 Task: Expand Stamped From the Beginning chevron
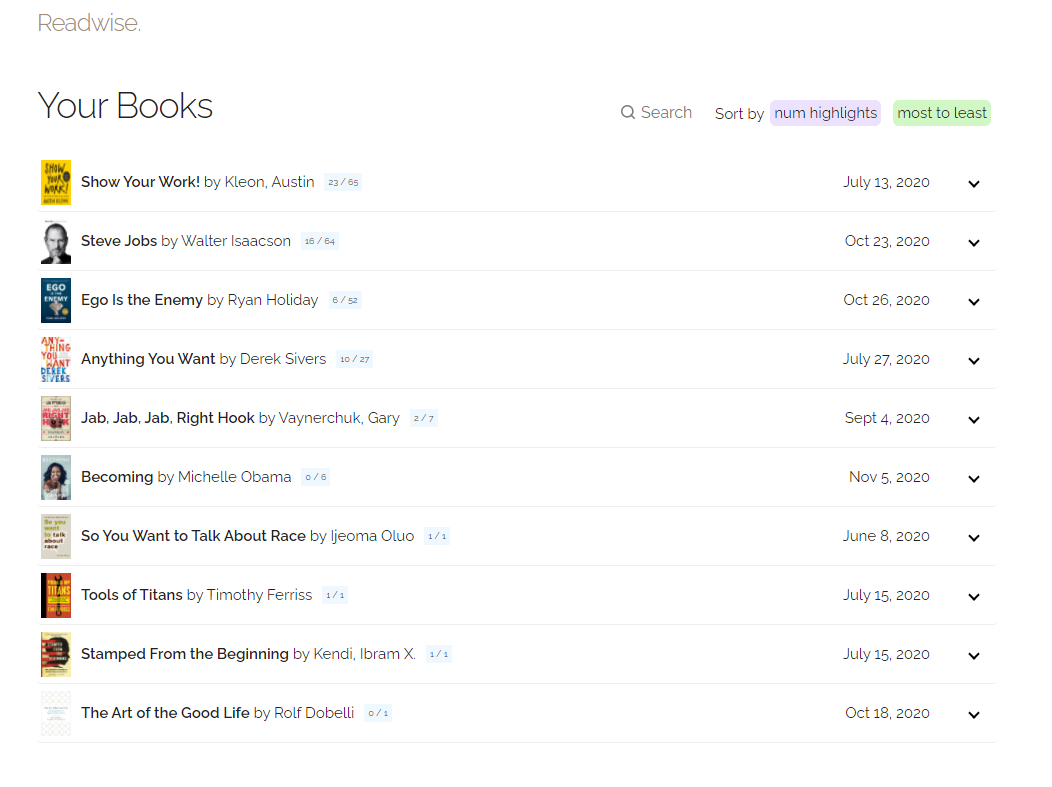pyautogui.click(x=974, y=656)
